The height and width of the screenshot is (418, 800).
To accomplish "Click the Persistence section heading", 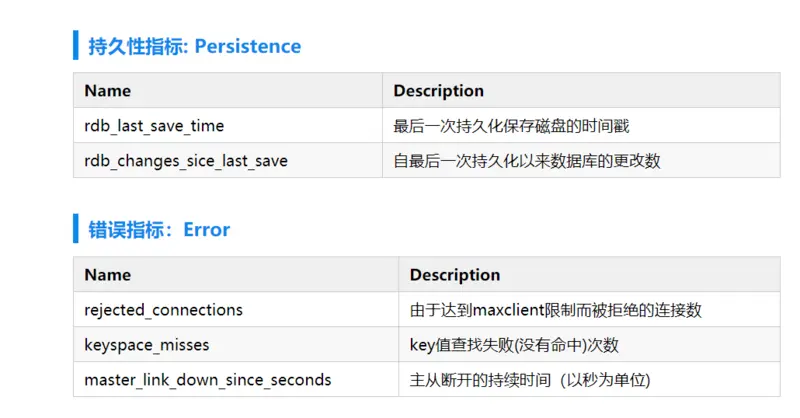I will (194, 46).
